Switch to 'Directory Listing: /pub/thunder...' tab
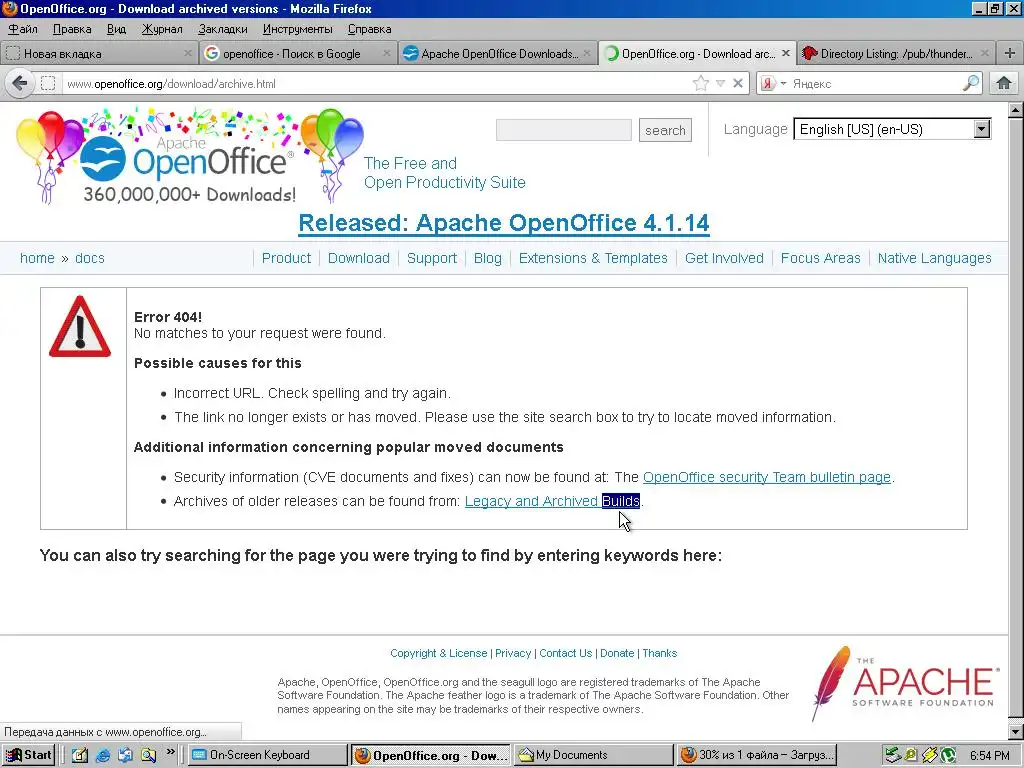 pos(897,54)
